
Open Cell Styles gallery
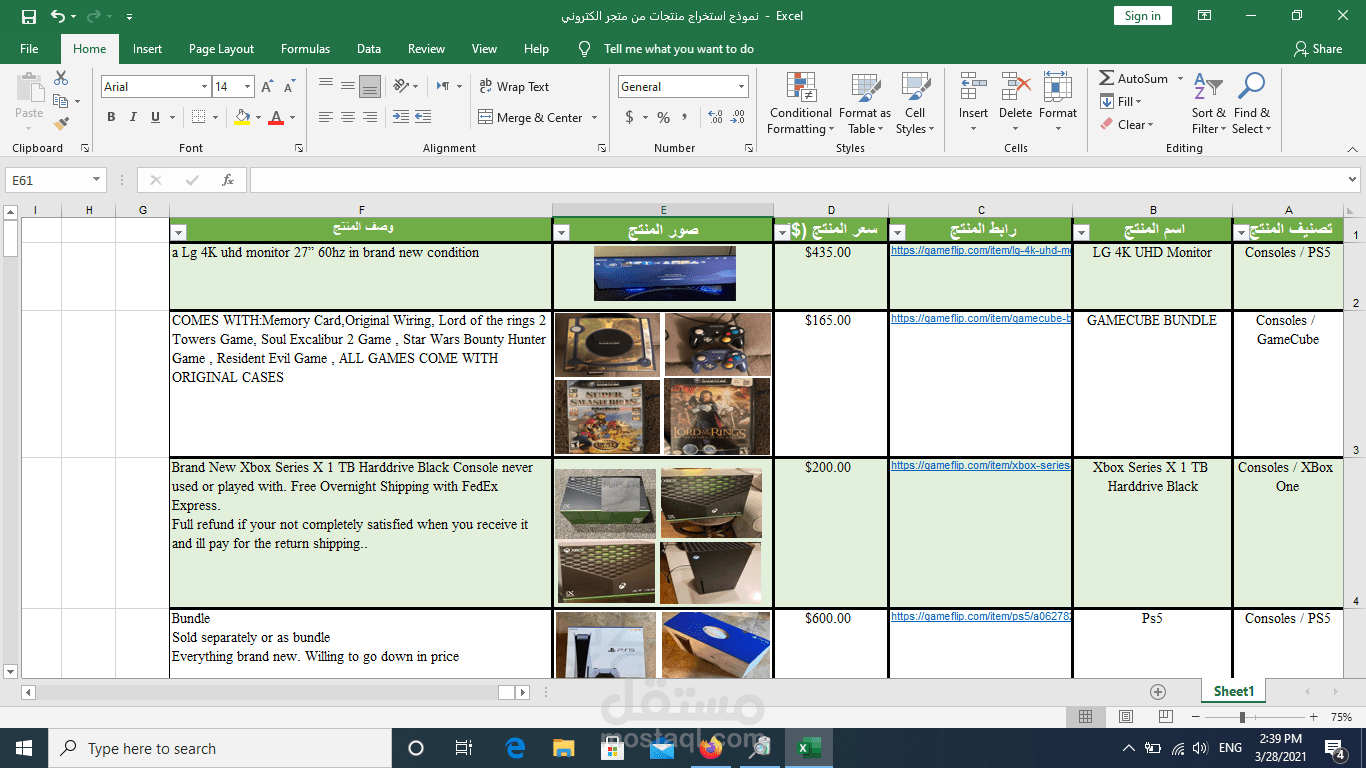[x=915, y=103]
